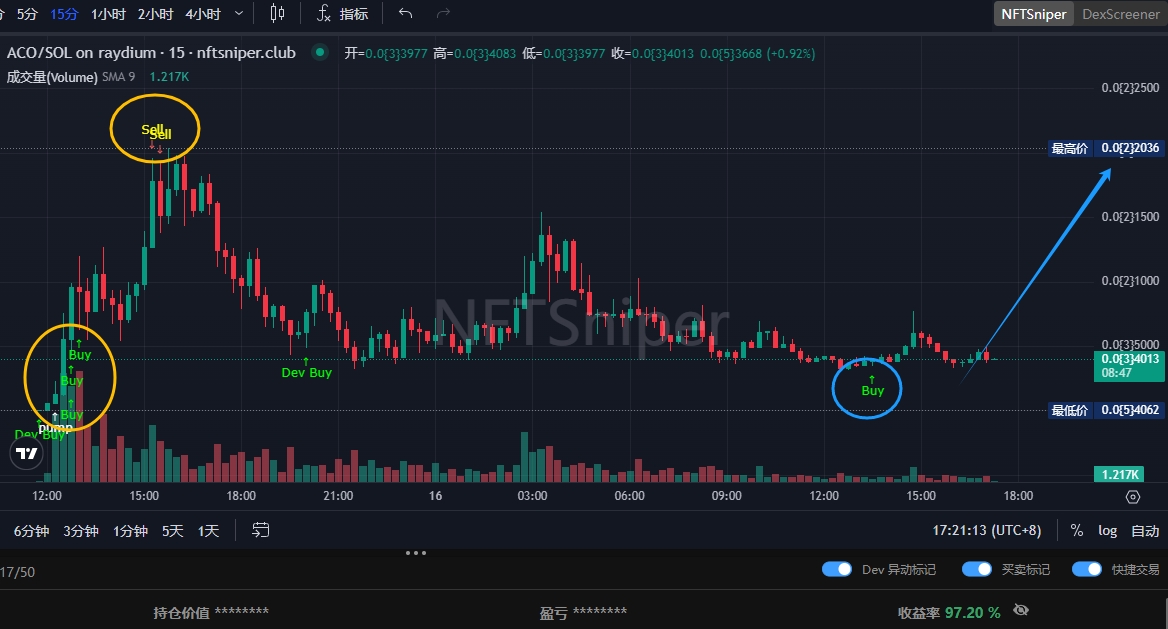Click the Dev Buy marker near 21:00
This screenshot has width=1168, height=629.
pos(306,372)
